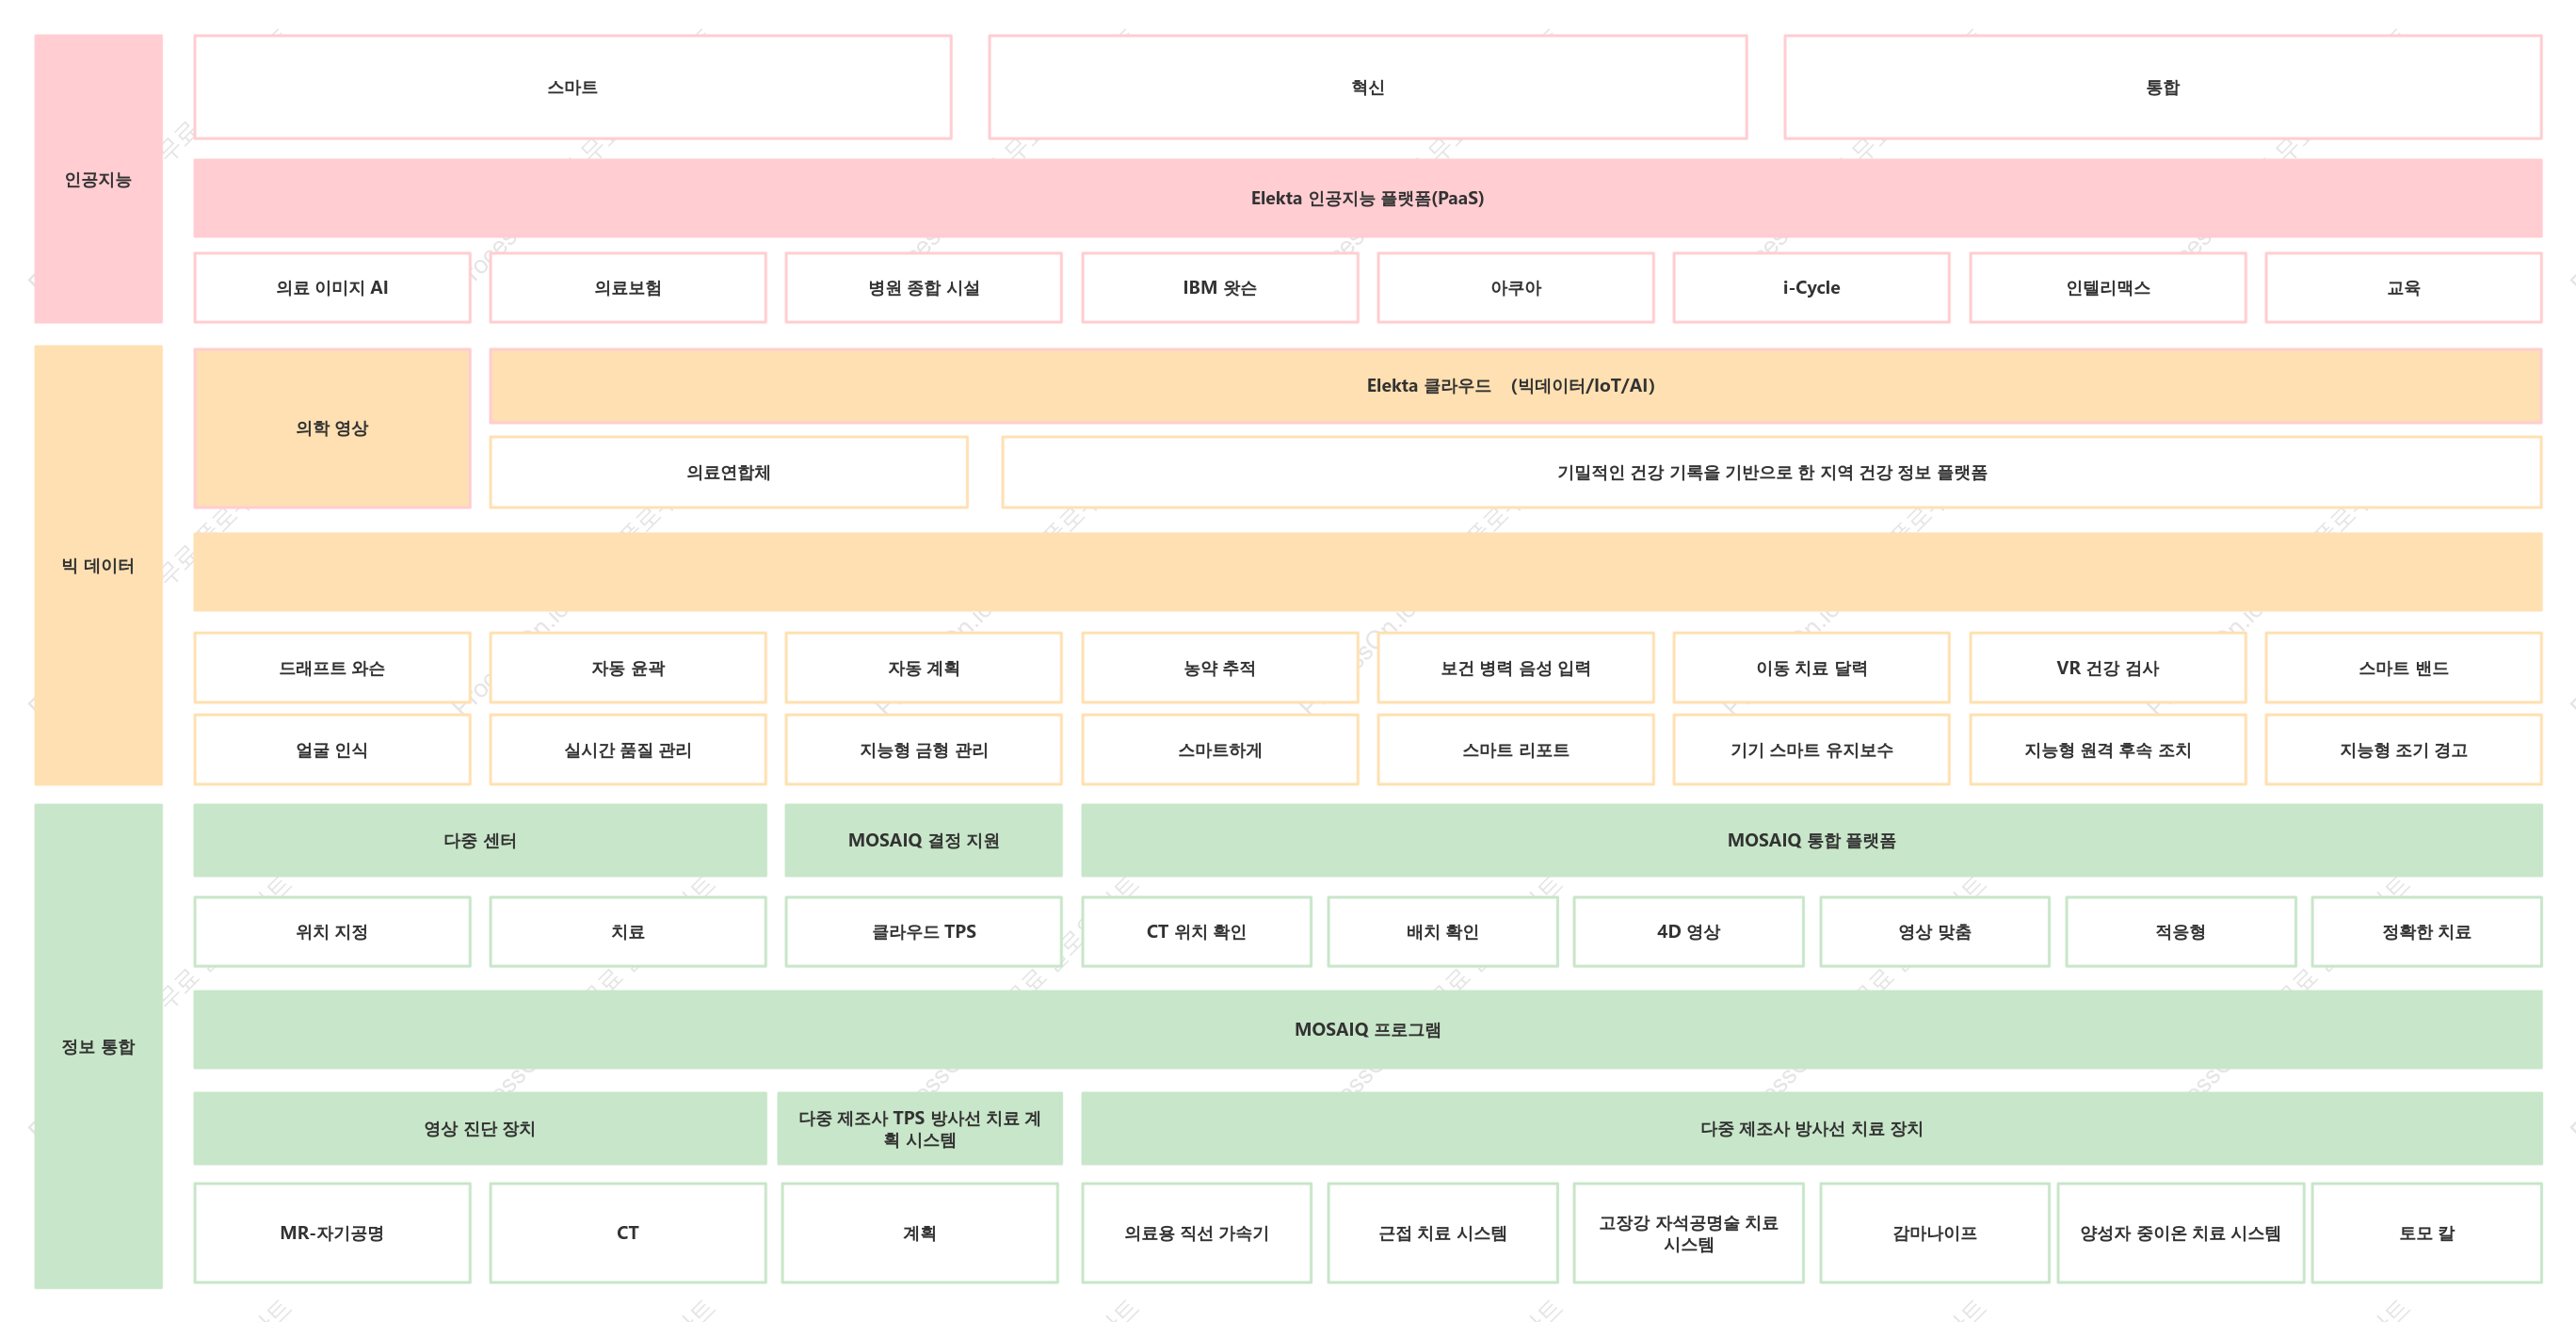
Task: Select 고장강 자석공명술 치료 시스템 box
Action: [1688, 1233]
